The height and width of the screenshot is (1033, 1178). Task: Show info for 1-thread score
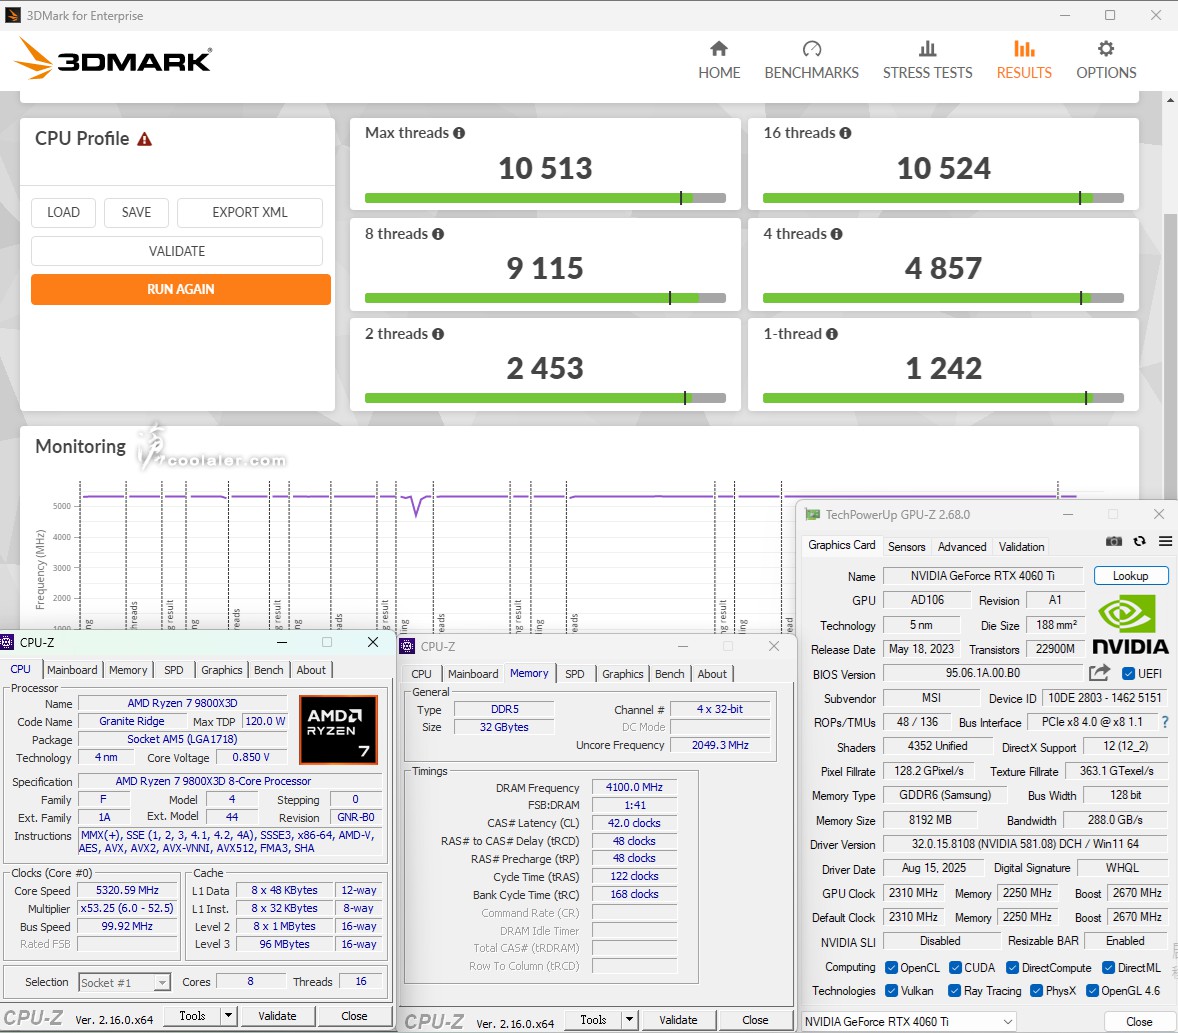pyautogui.click(x=832, y=334)
